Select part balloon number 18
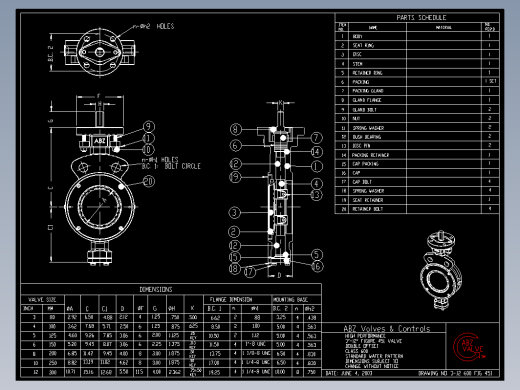The width and height of the screenshot is (520, 390). point(234,268)
